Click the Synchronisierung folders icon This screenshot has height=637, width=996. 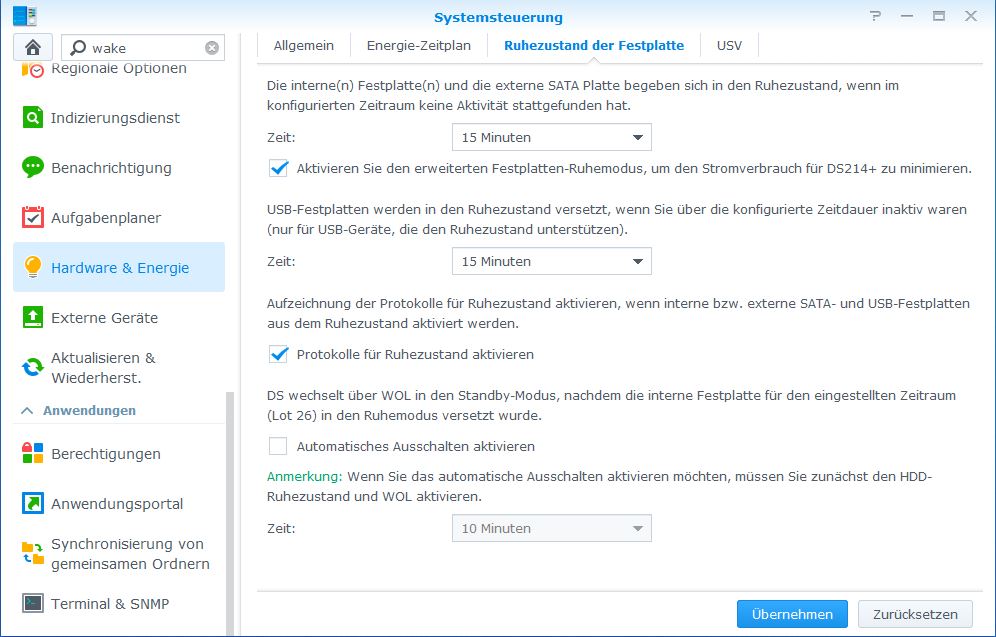click(32, 553)
